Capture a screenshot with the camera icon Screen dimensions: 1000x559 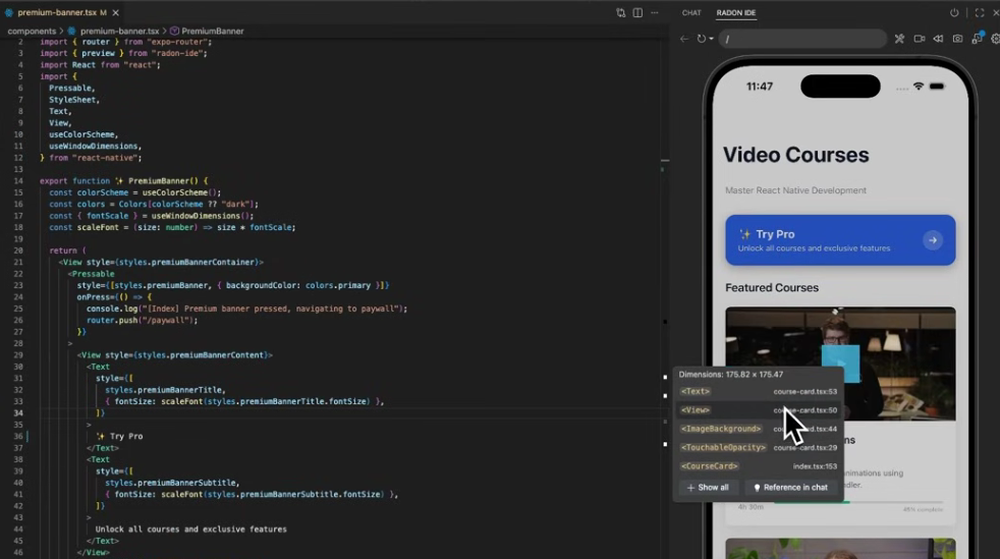pos(957,39)
